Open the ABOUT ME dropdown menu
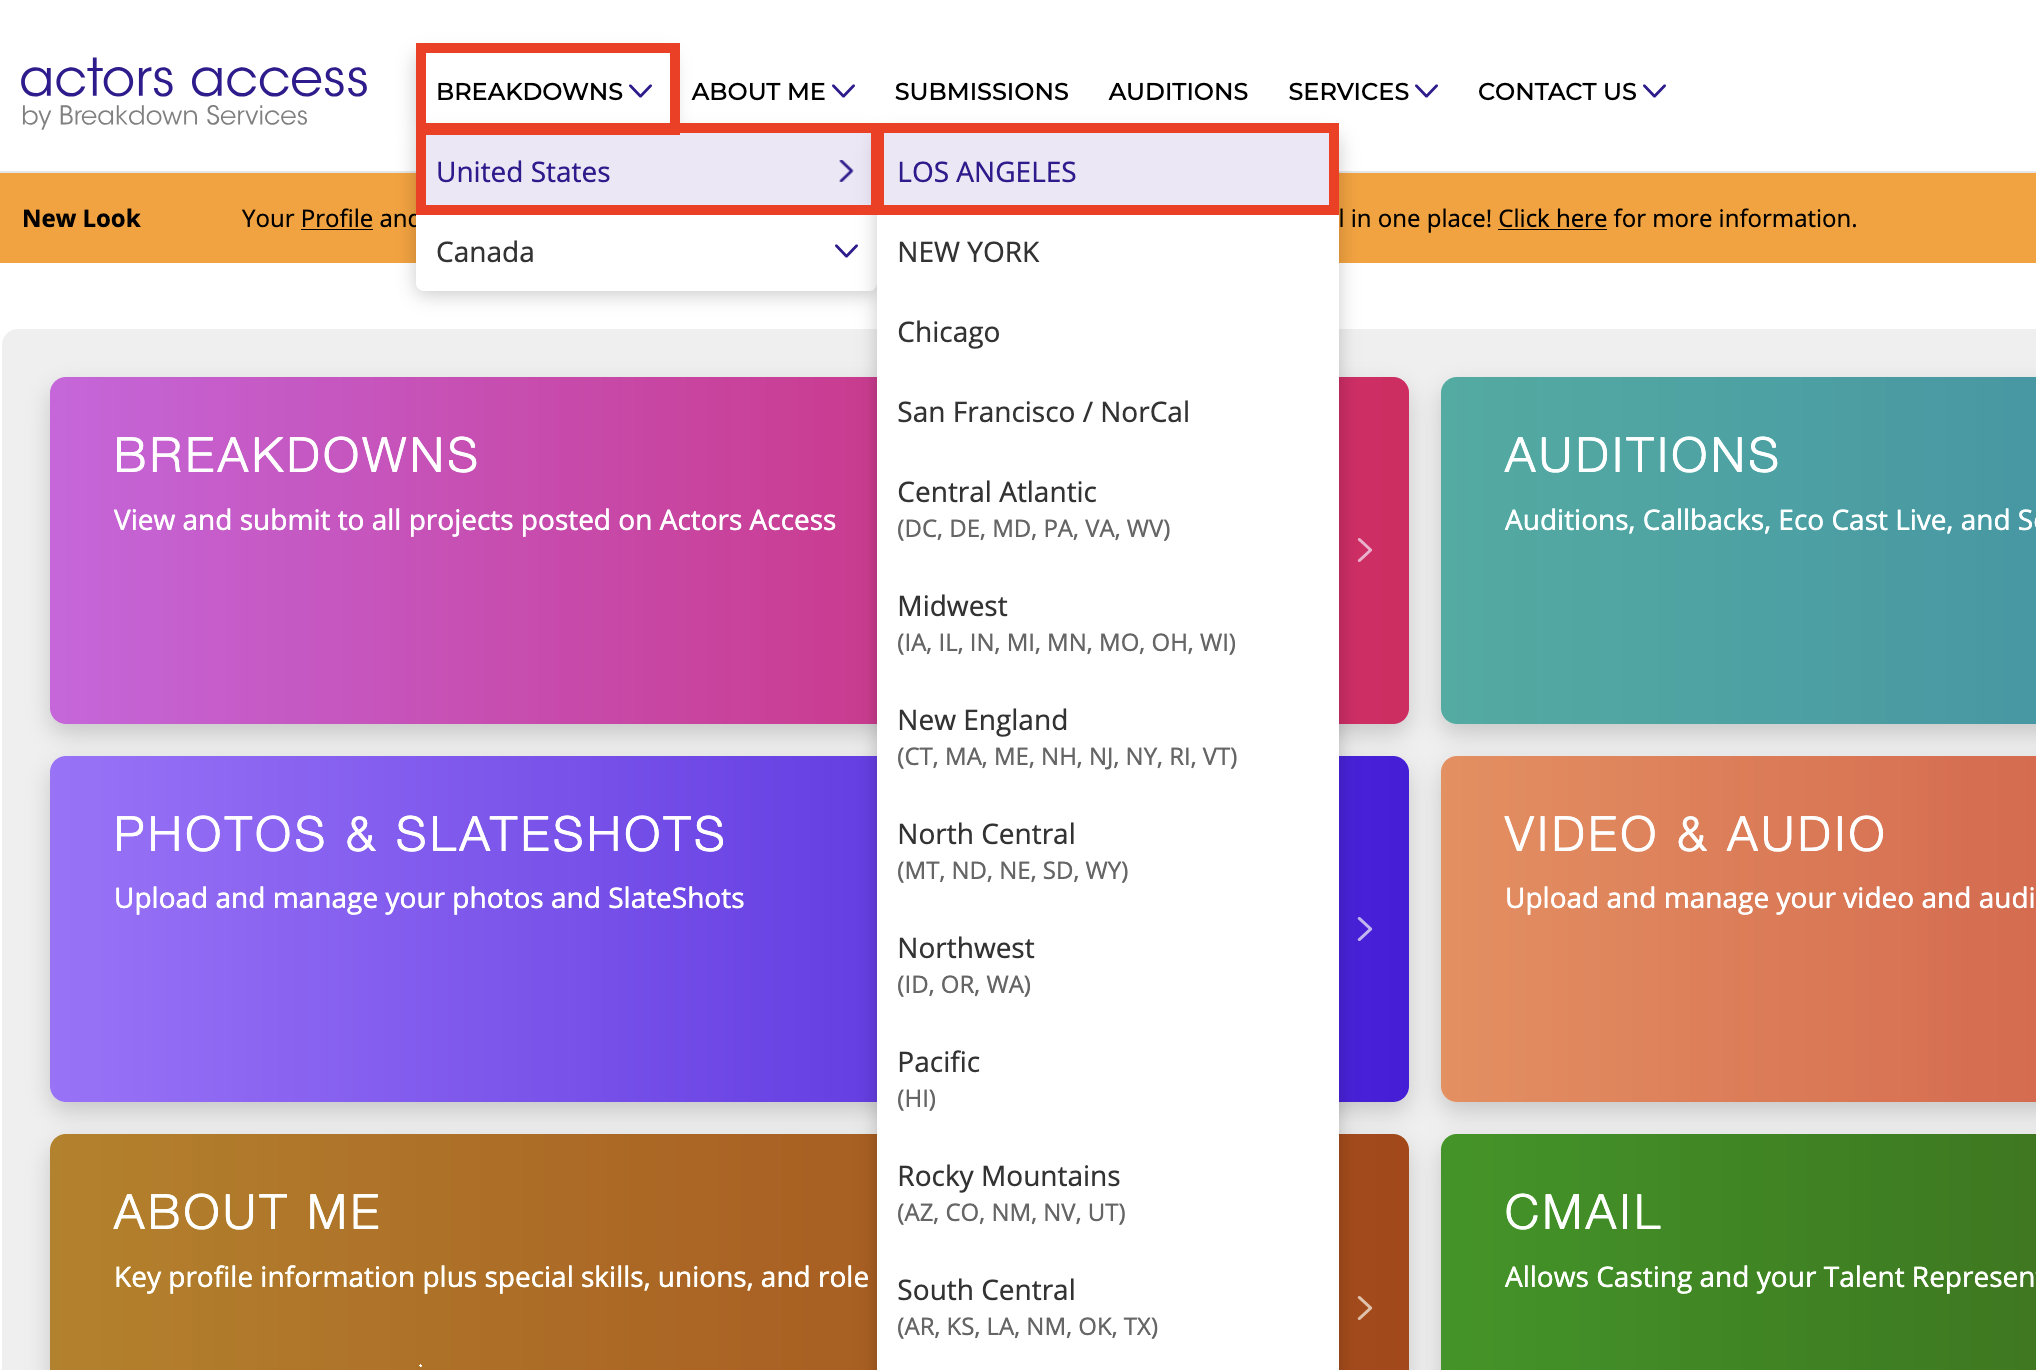This screenshot has width=2036, height=1370. coord(772,91)
